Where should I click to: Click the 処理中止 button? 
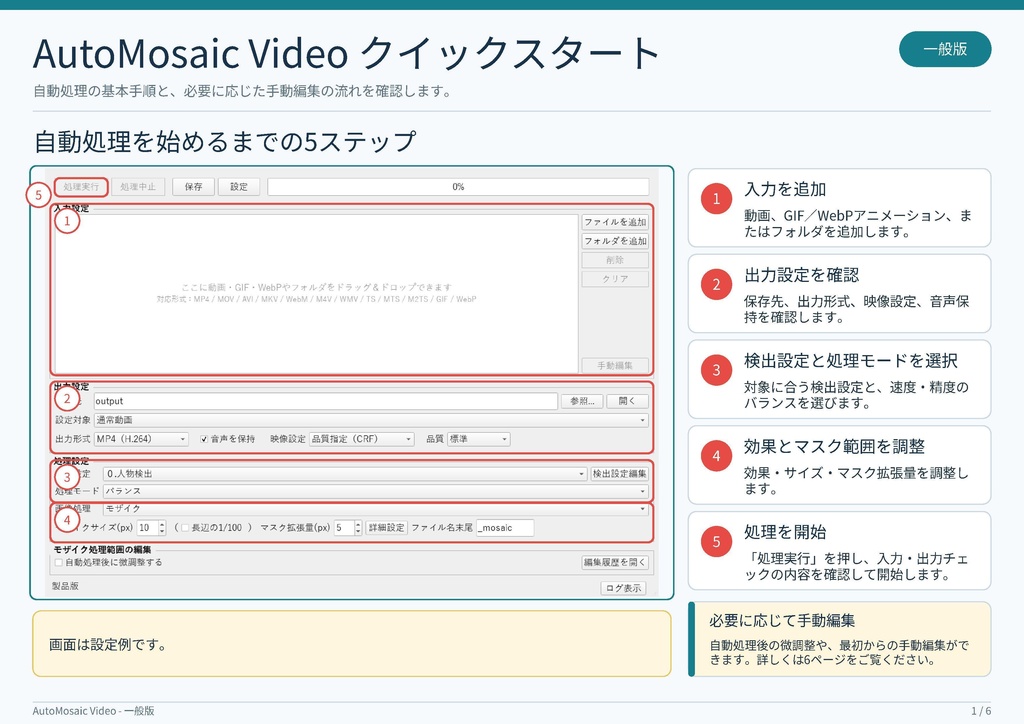(138, 187)
